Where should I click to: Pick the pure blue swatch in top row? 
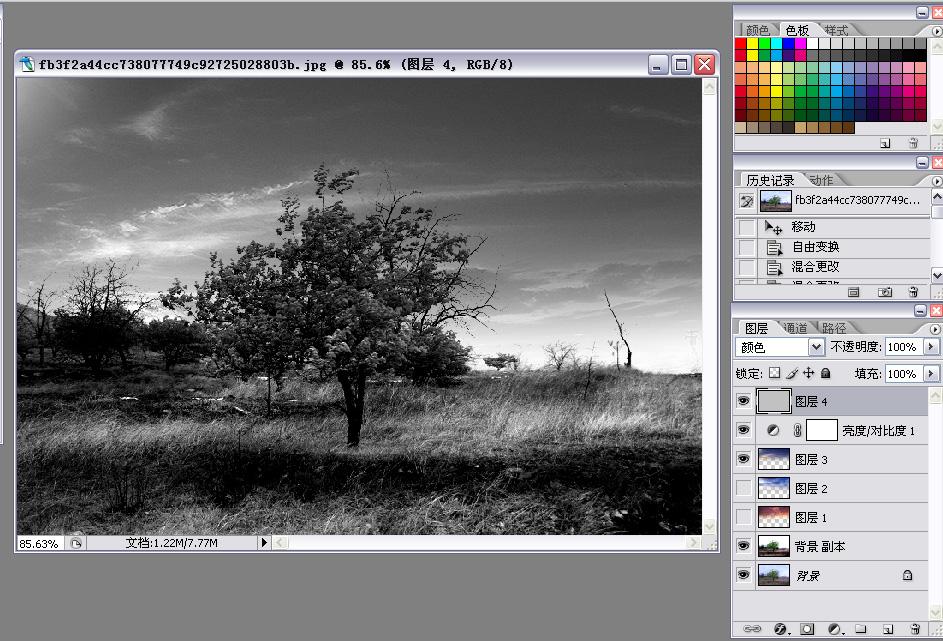click(788, 43)
